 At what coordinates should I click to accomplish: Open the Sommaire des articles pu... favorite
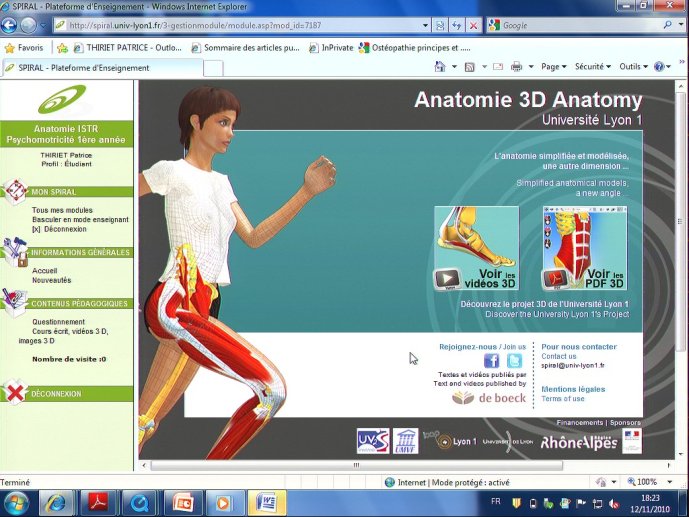coord(246,48)
